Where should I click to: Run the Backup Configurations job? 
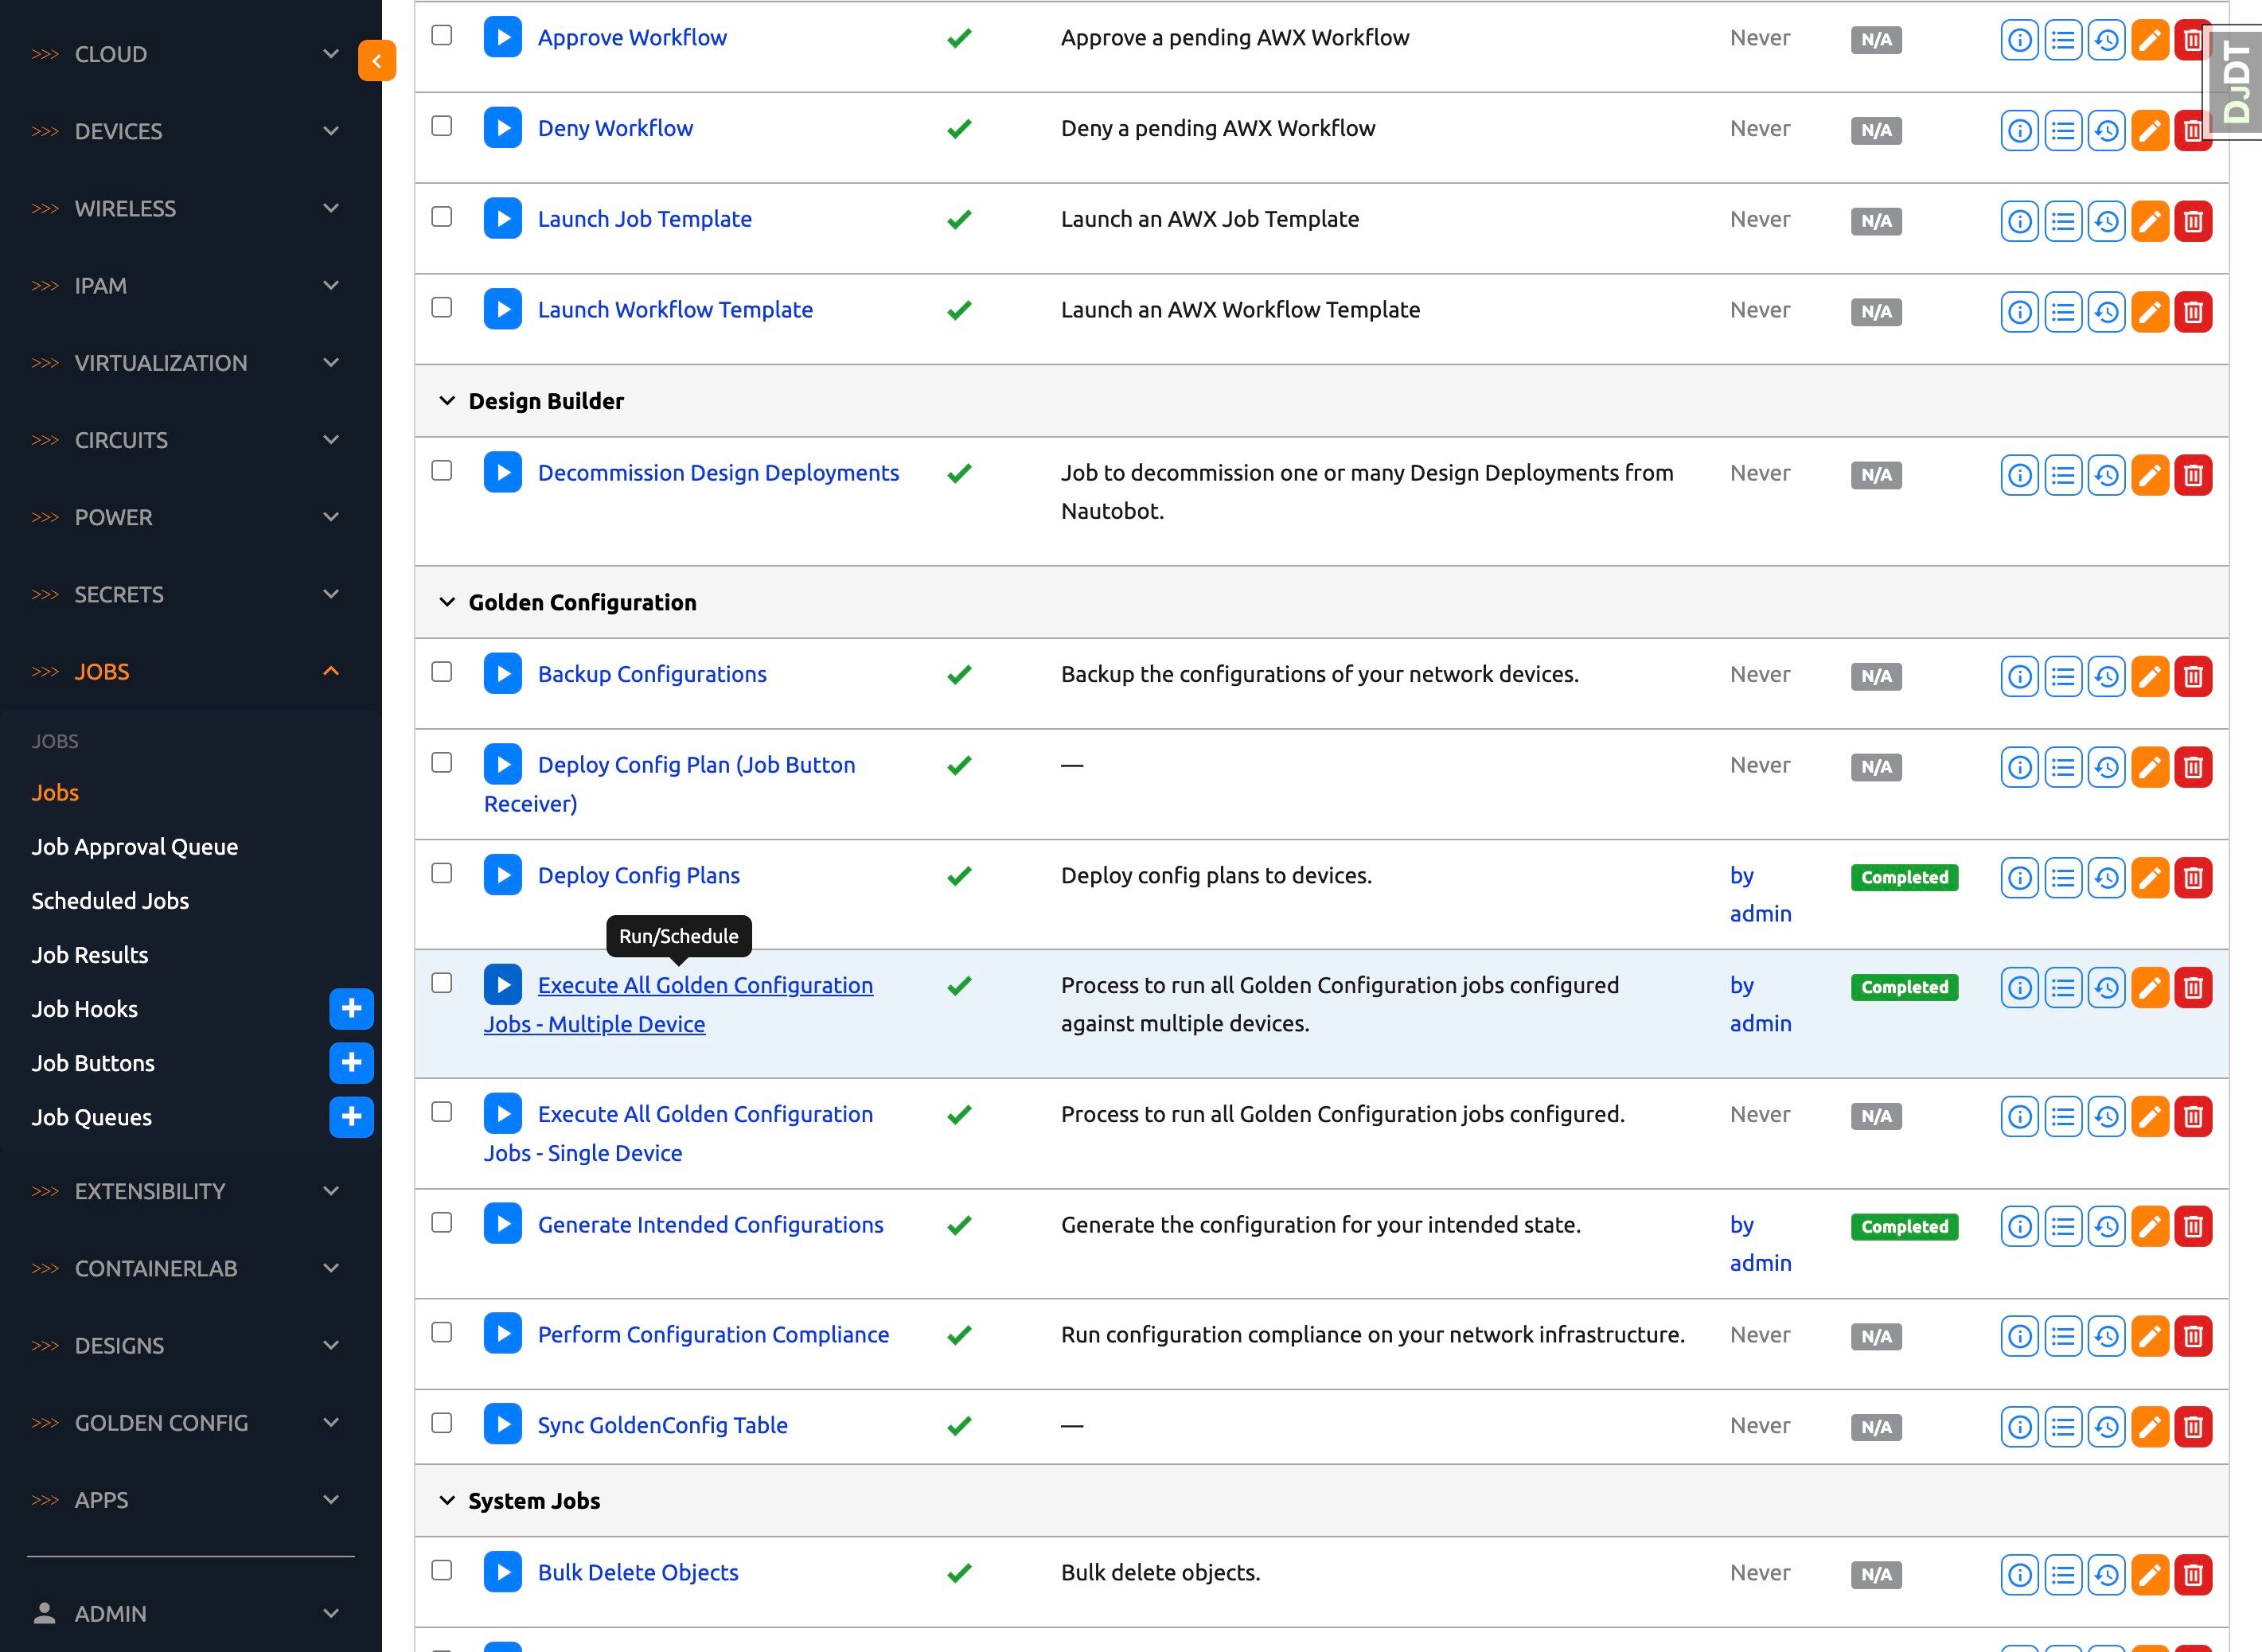tap(502, 673)
